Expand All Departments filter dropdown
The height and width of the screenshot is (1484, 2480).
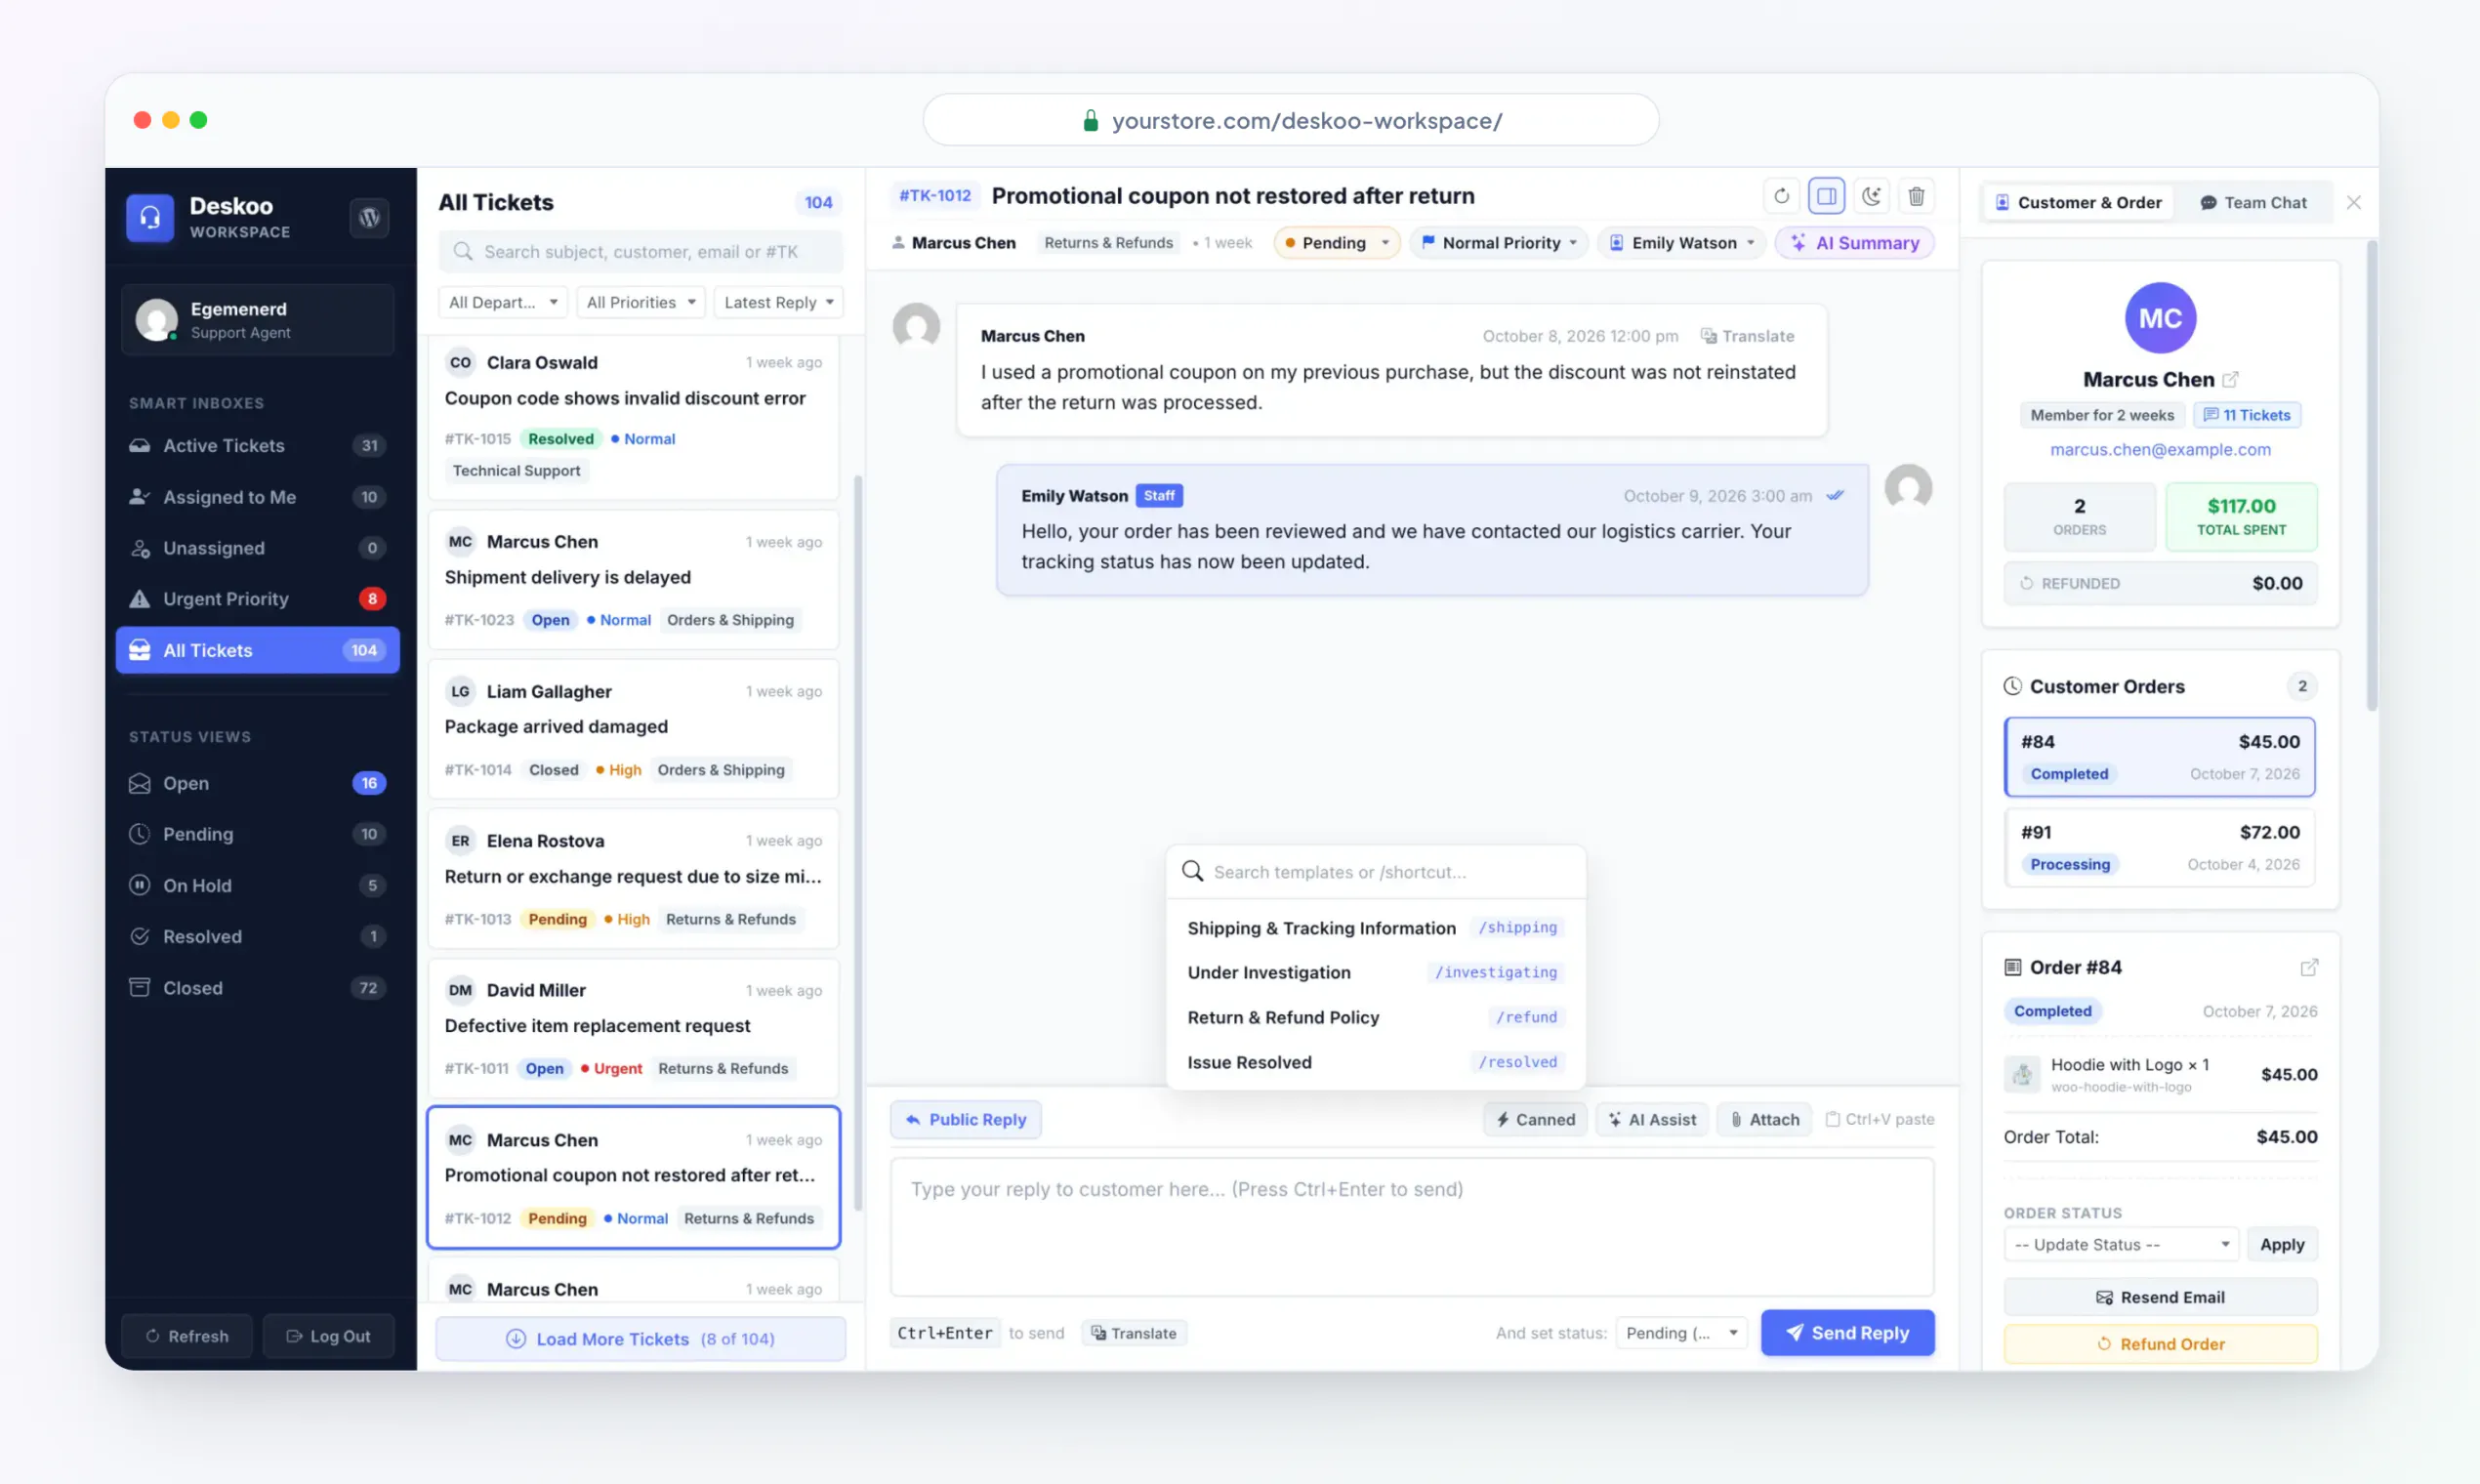tap(503, 302)
